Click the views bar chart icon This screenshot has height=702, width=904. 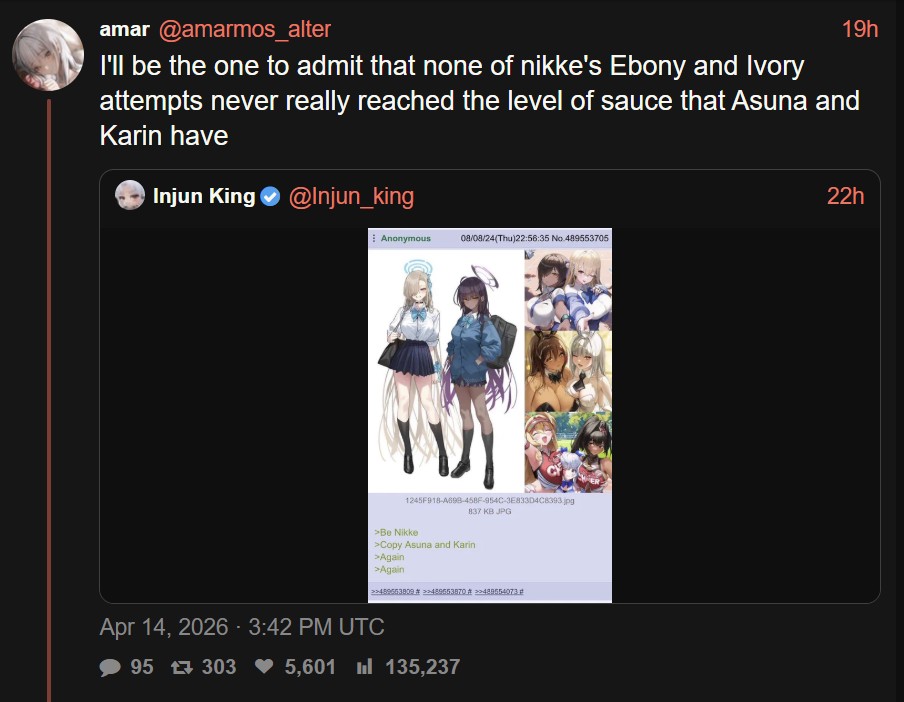[364, 667]
